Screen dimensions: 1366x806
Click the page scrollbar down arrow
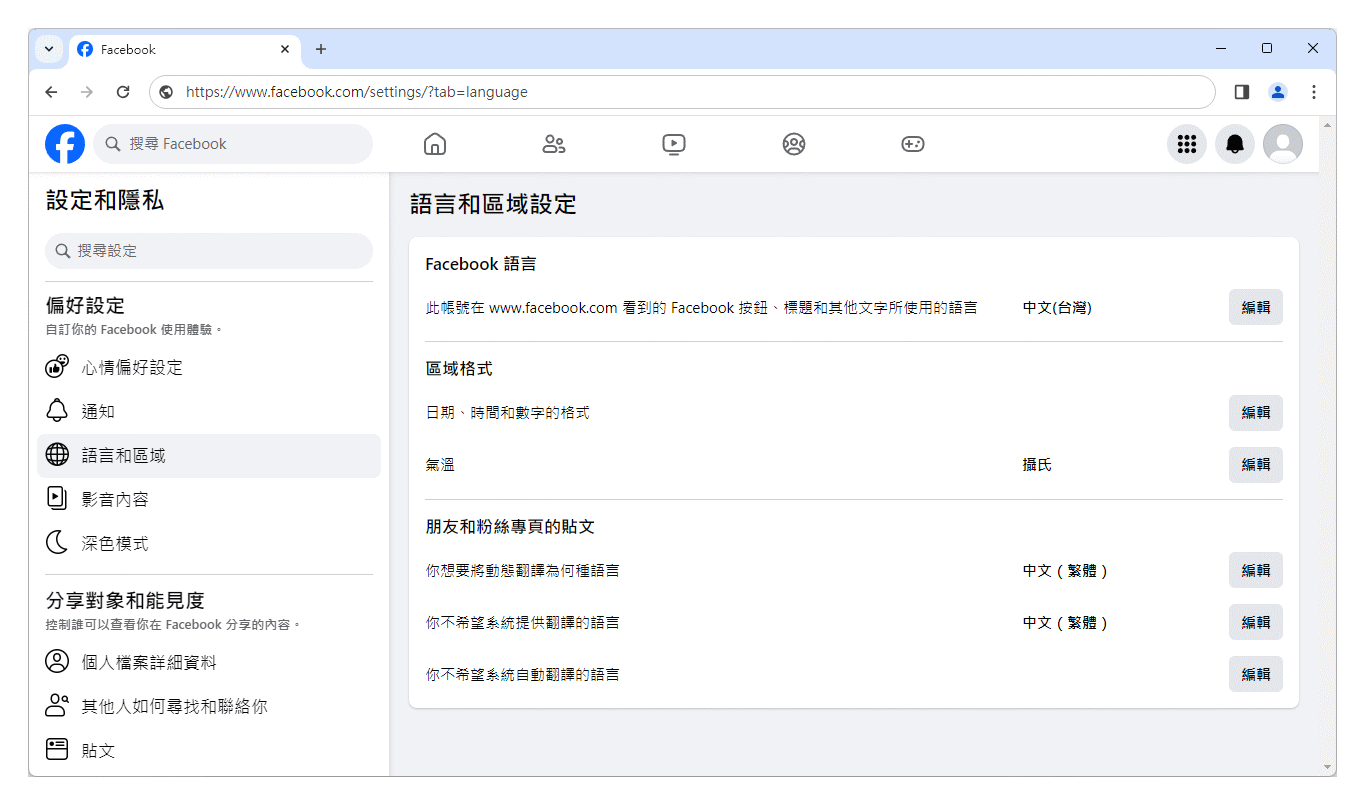[x=1328, y=767]
